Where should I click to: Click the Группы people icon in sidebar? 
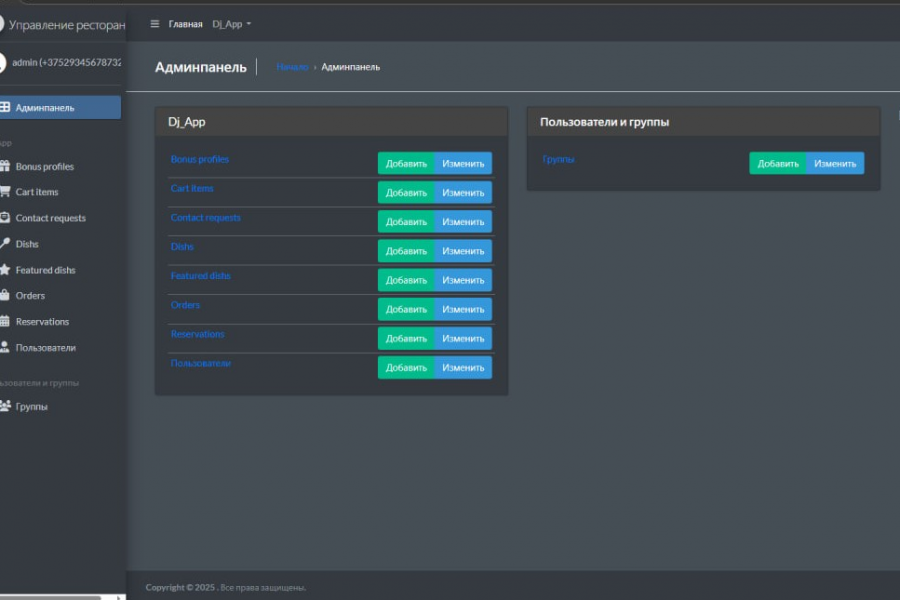[5, 406]
